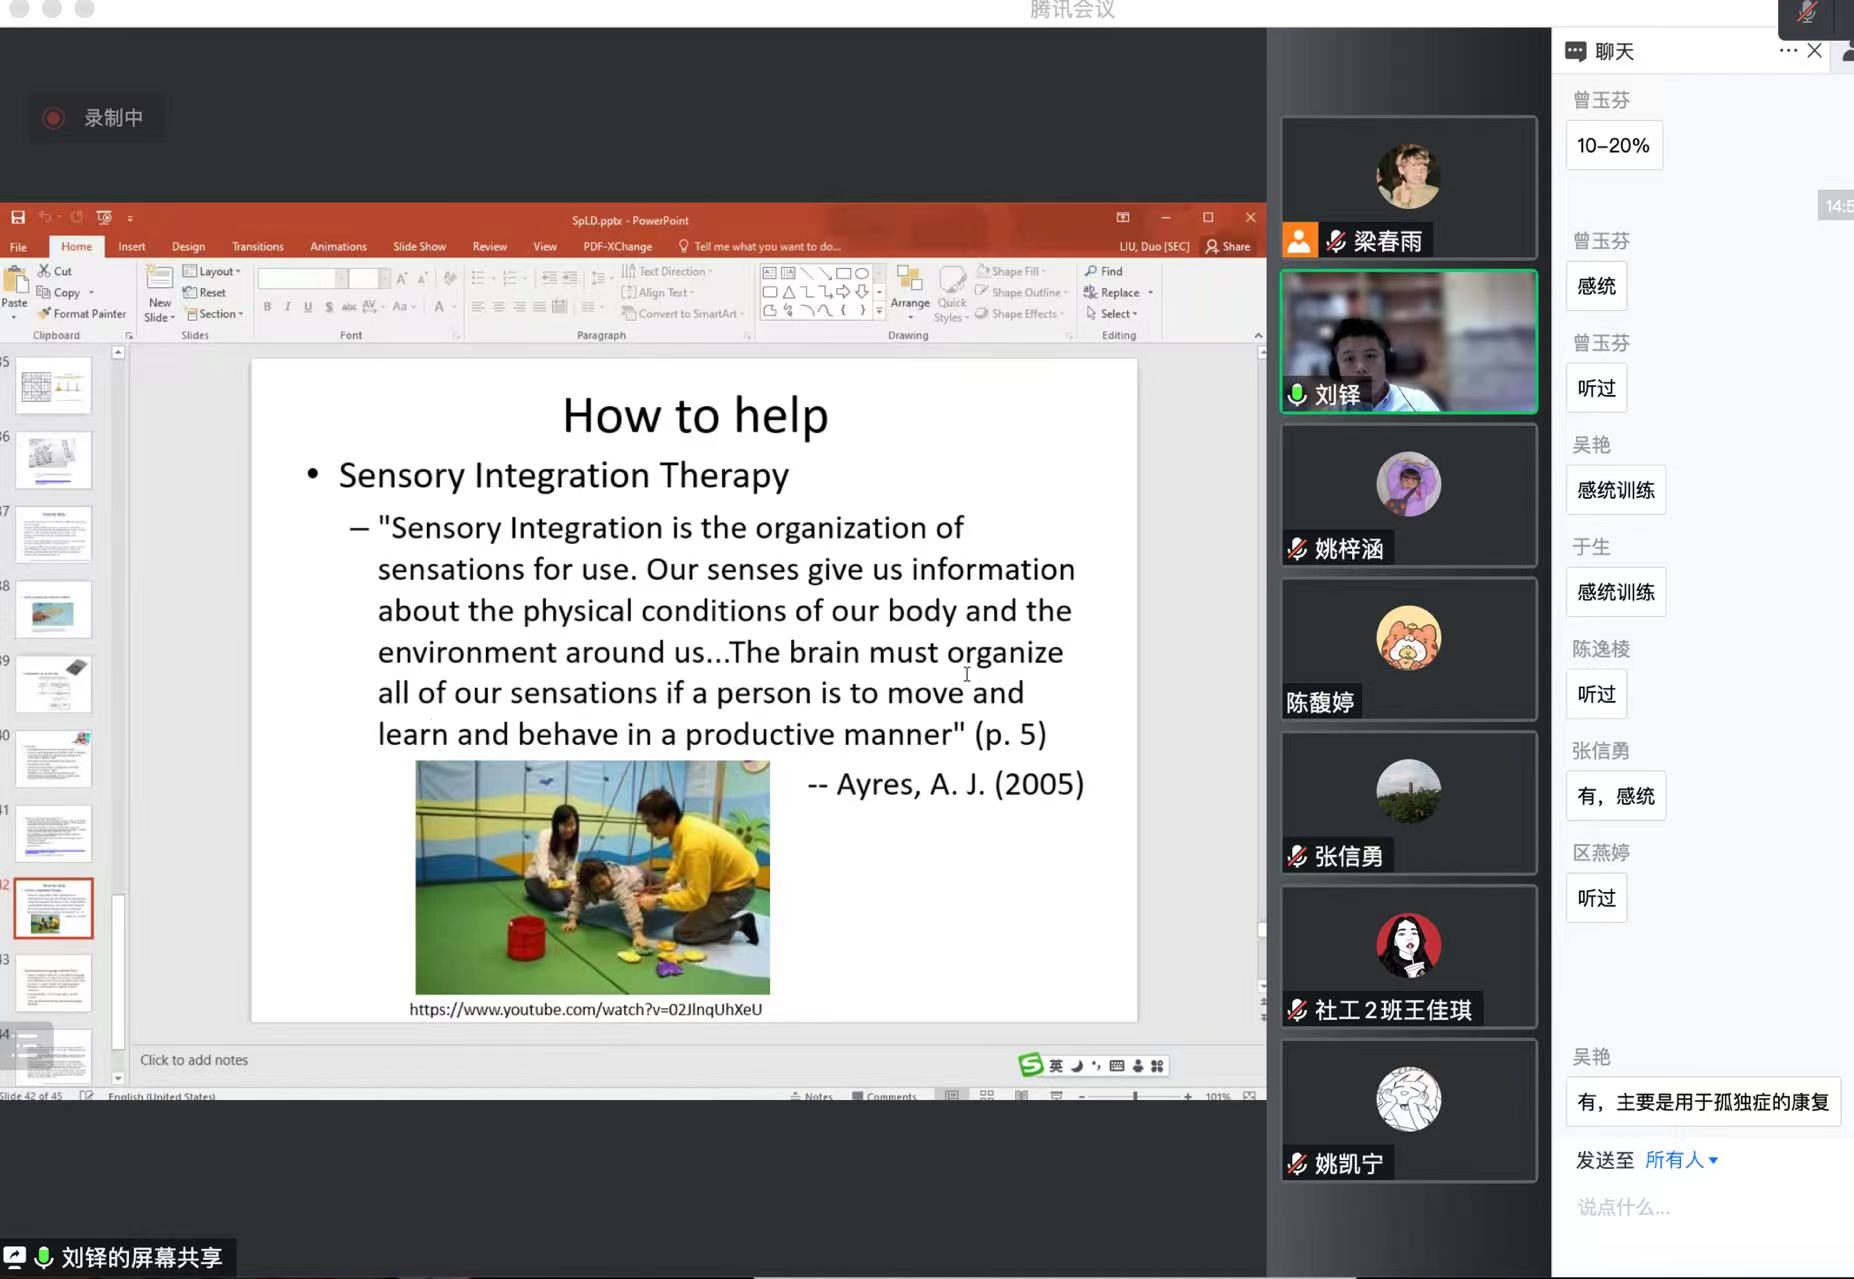Toggle Italic formatting in Font group
The width and height of the screenshot is (1854, 1279).
(287, 307)
